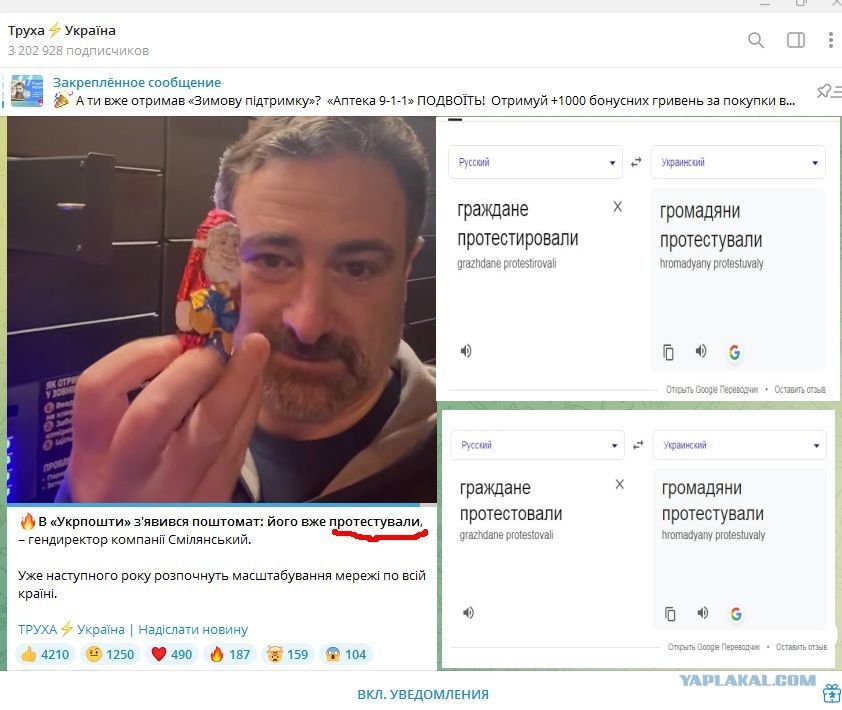Open the pinned messages list icon

tap(829, 91)
